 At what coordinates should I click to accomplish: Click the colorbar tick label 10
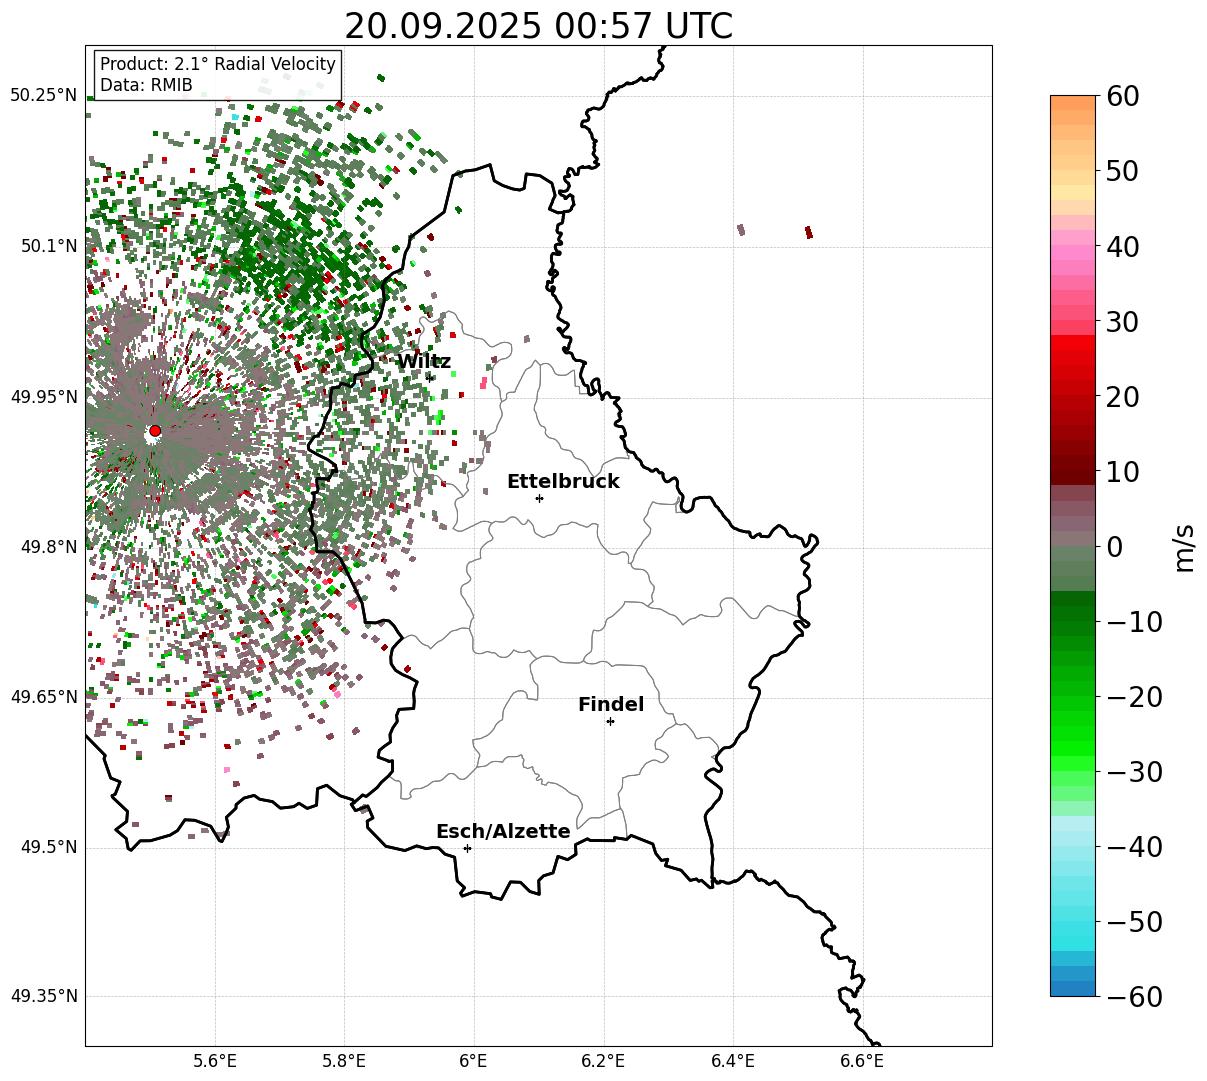pos(1124,471)
